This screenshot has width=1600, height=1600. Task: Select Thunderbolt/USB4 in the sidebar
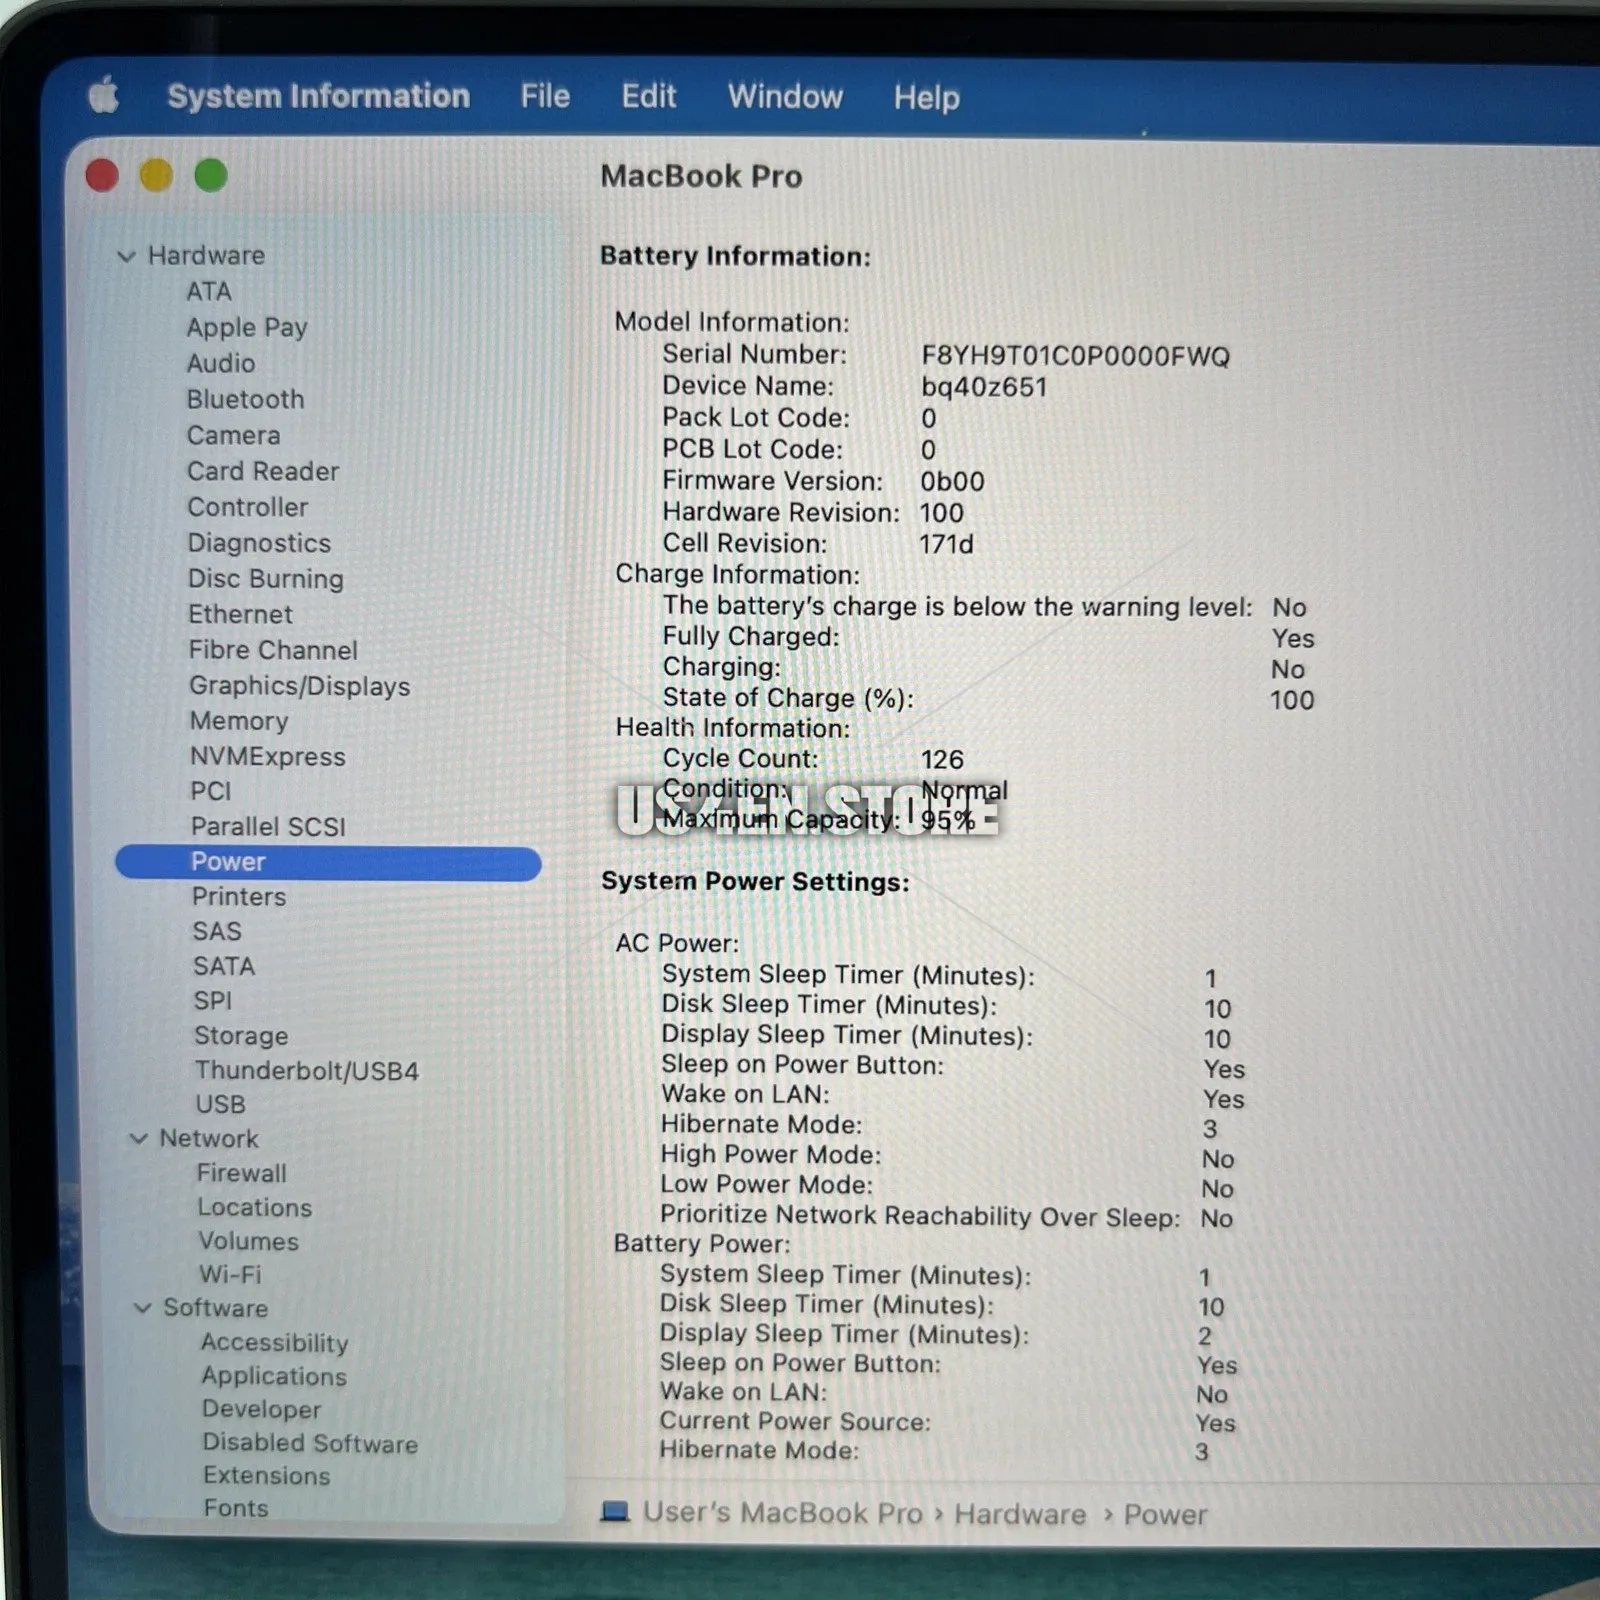[306, 1071]
